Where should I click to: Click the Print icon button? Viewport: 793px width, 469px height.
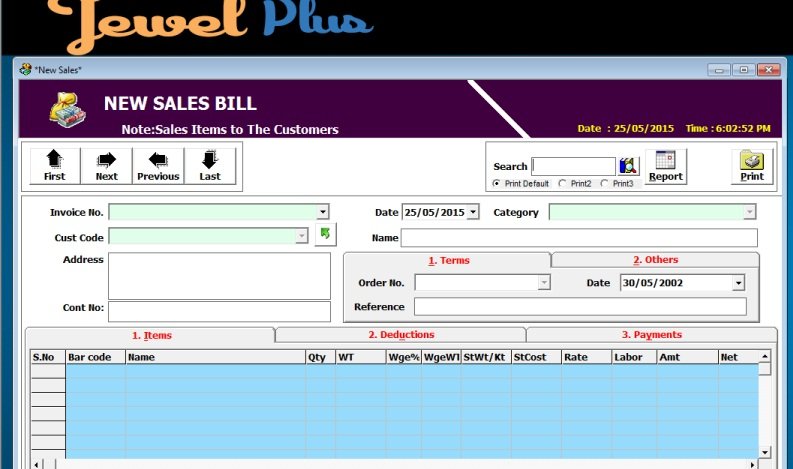(x=752, y=166)
